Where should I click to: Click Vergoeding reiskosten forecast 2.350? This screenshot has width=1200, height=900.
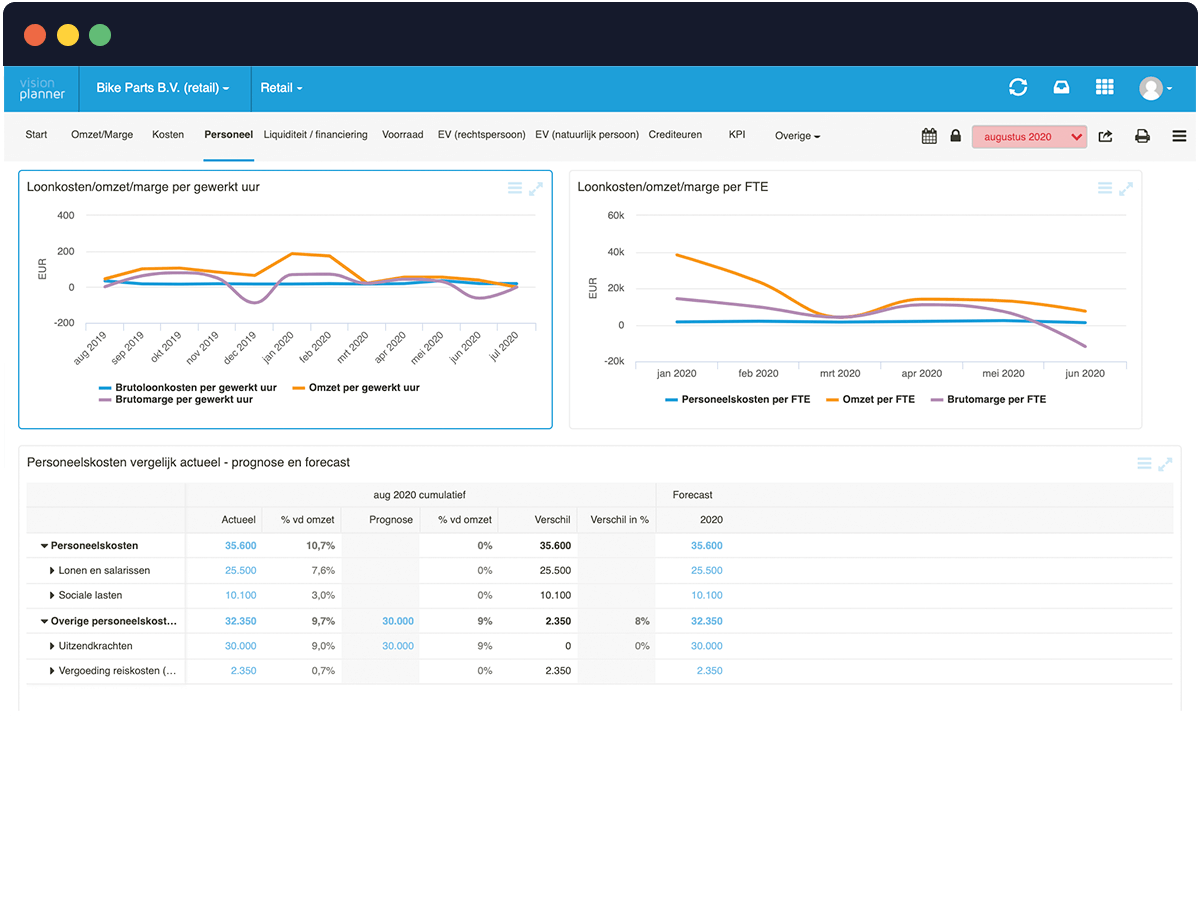point(710,671)
